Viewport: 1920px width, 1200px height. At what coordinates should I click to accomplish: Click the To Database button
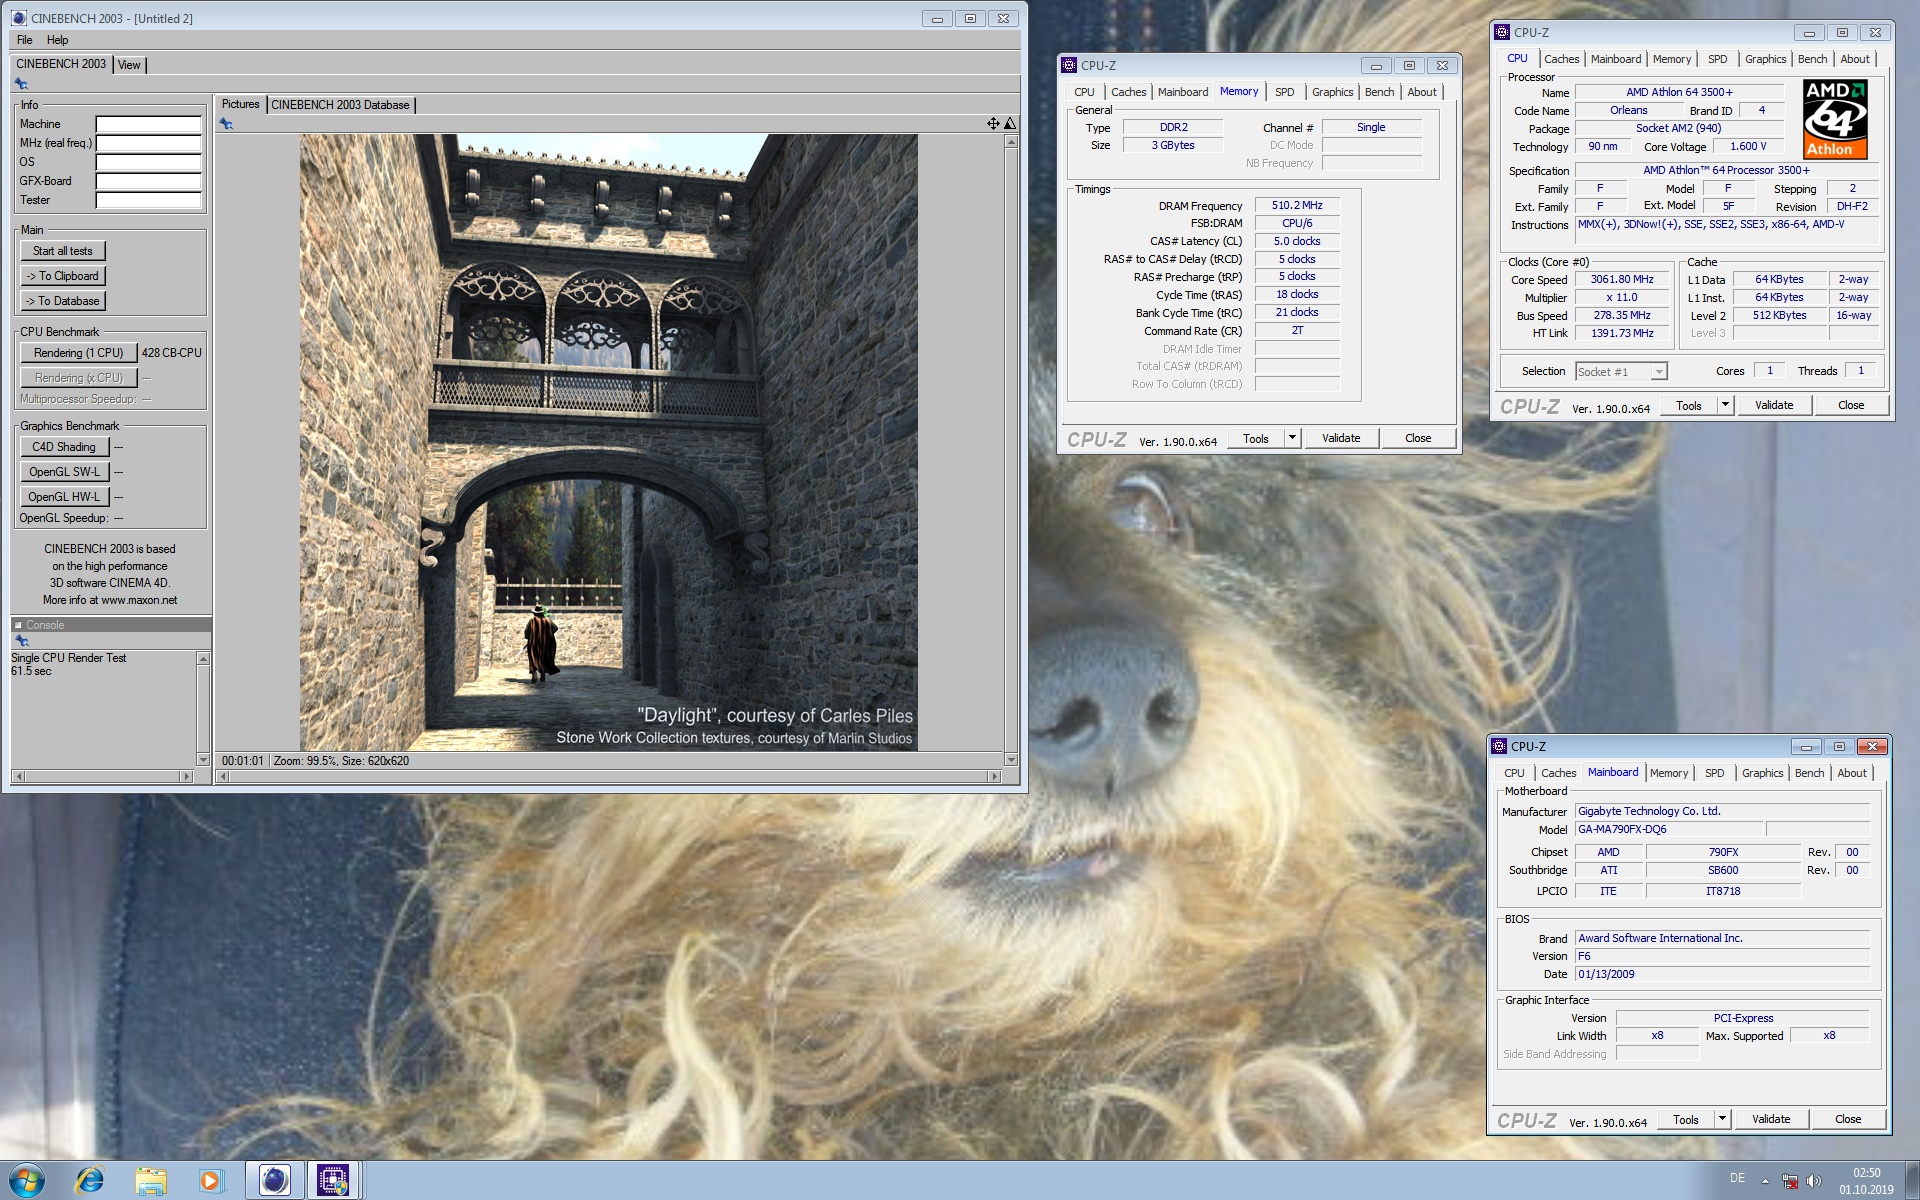[x=63, y=301]
